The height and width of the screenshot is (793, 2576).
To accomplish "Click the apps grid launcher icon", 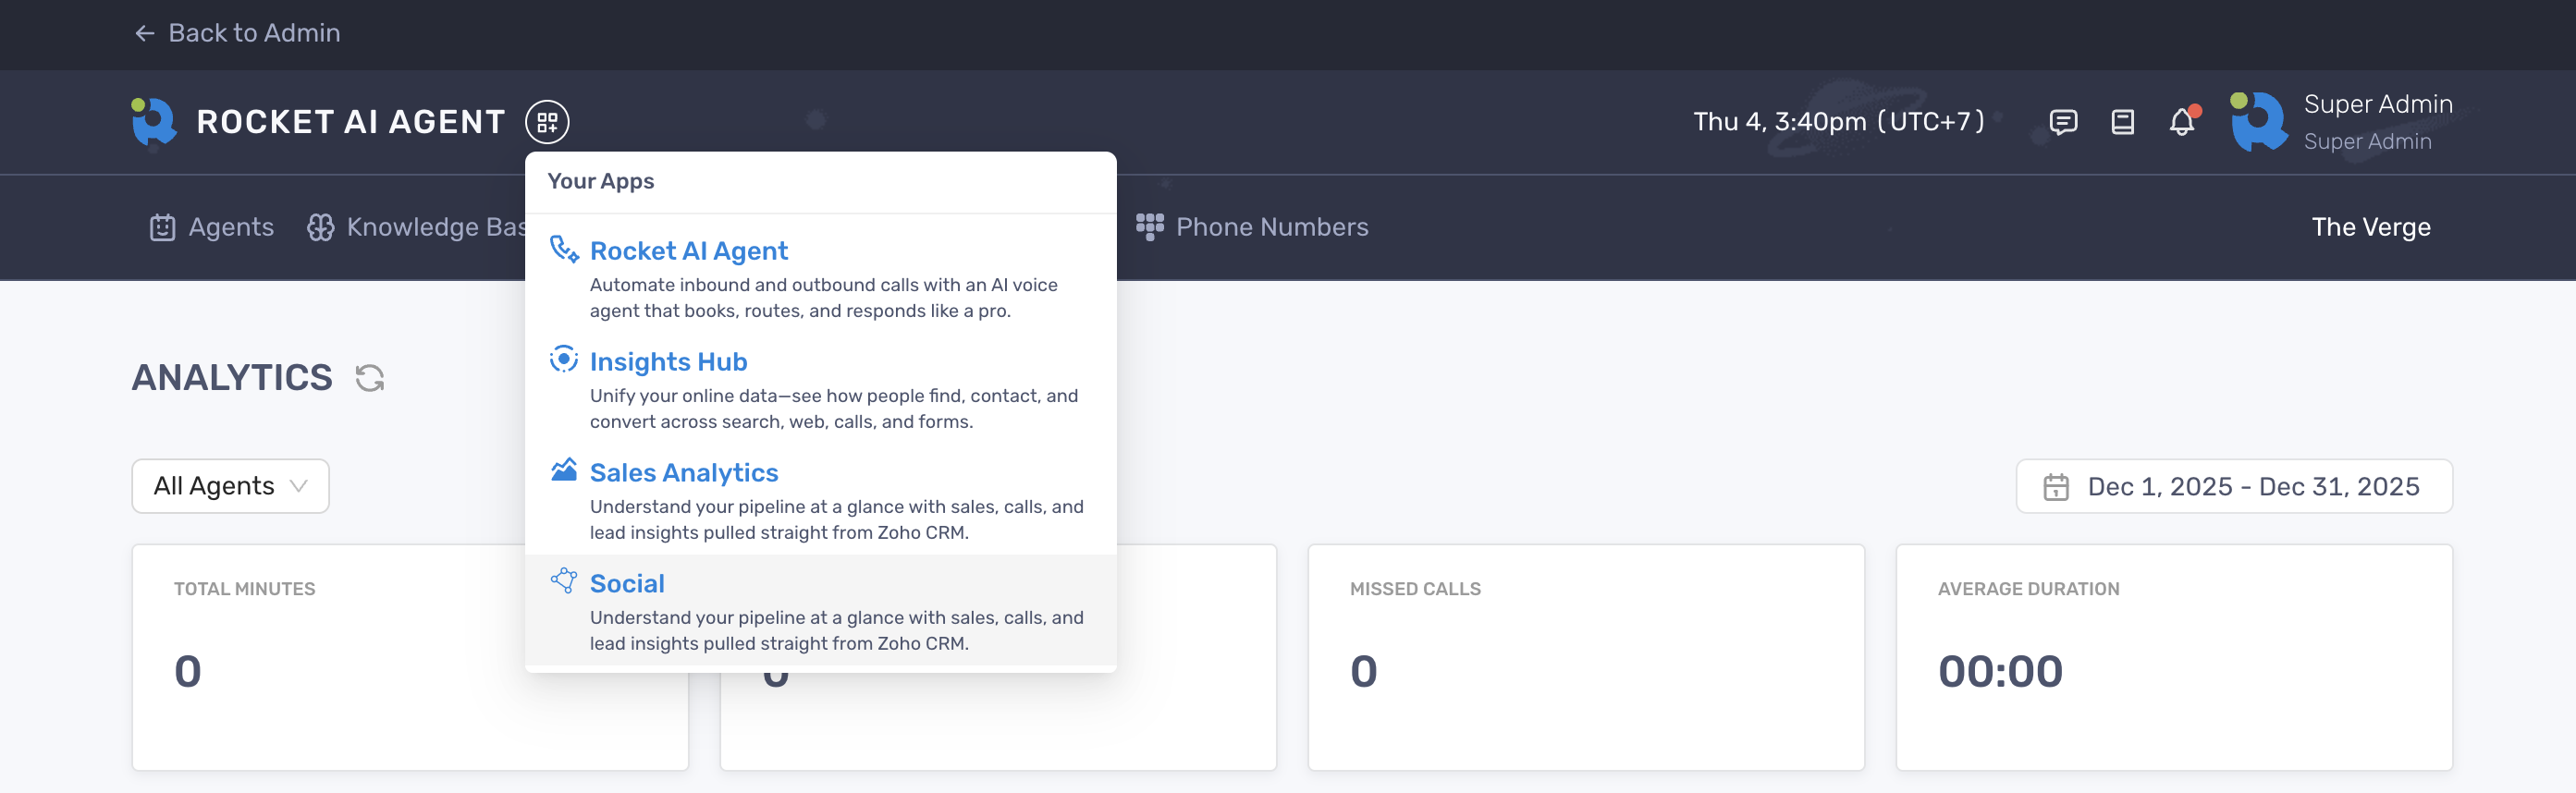I will pos(547,122).
